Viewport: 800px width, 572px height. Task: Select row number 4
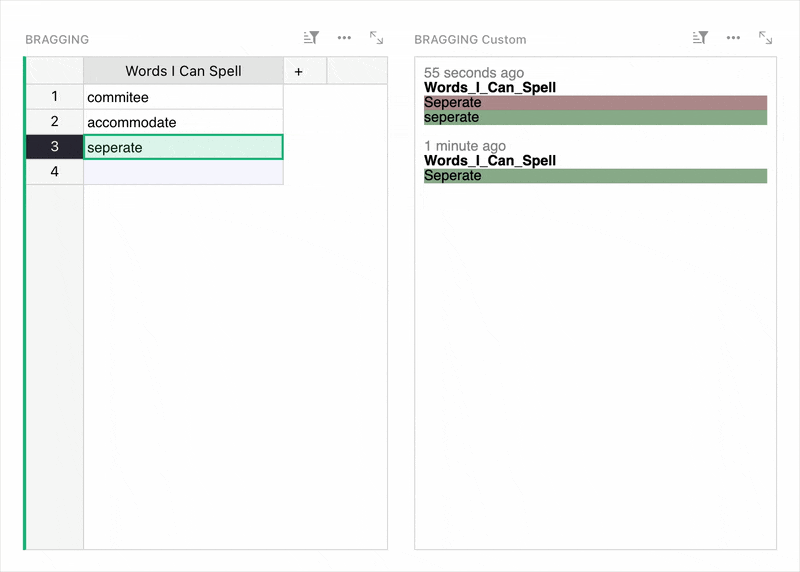(54, 172)
